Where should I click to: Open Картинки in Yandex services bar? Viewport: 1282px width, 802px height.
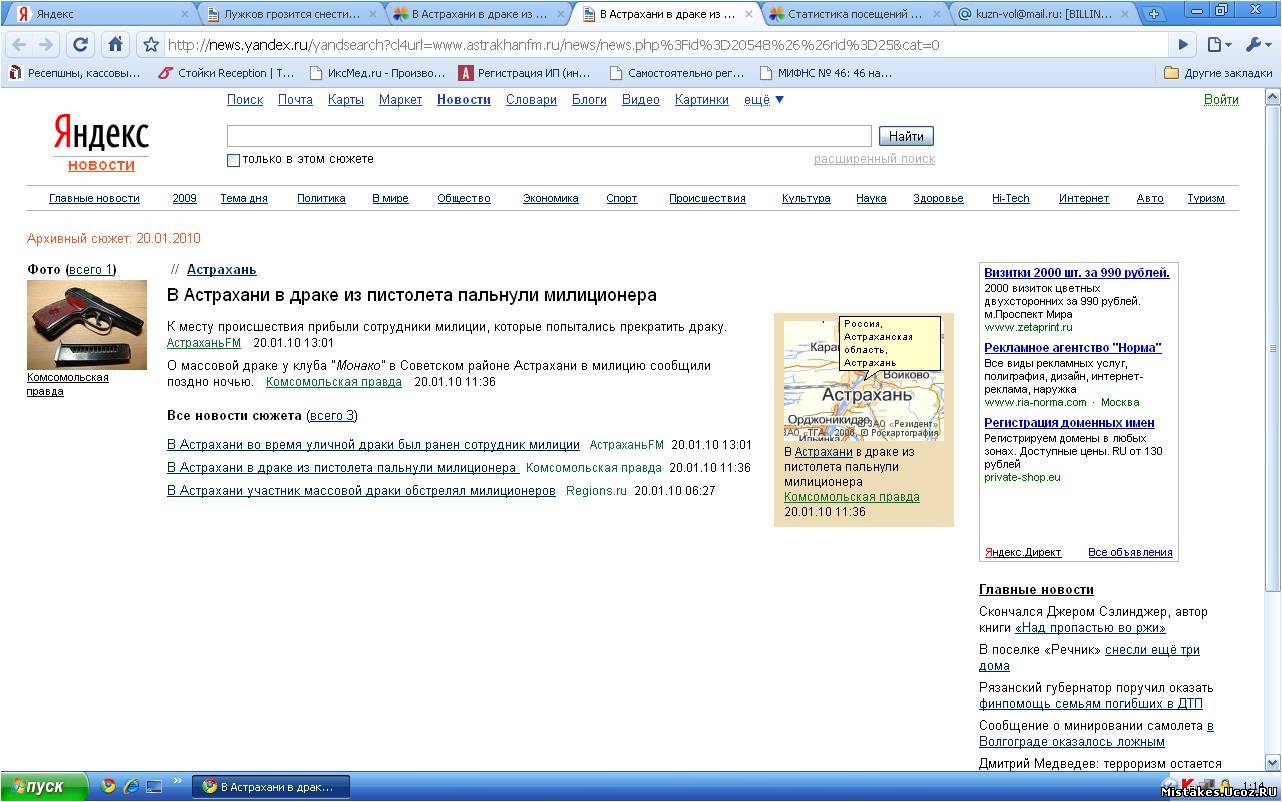pos(702,99)
